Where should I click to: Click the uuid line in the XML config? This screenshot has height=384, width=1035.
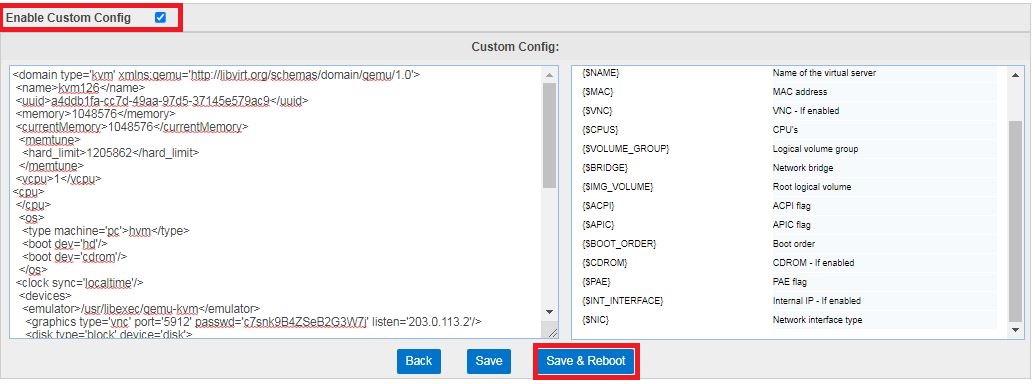pos(162,100)
